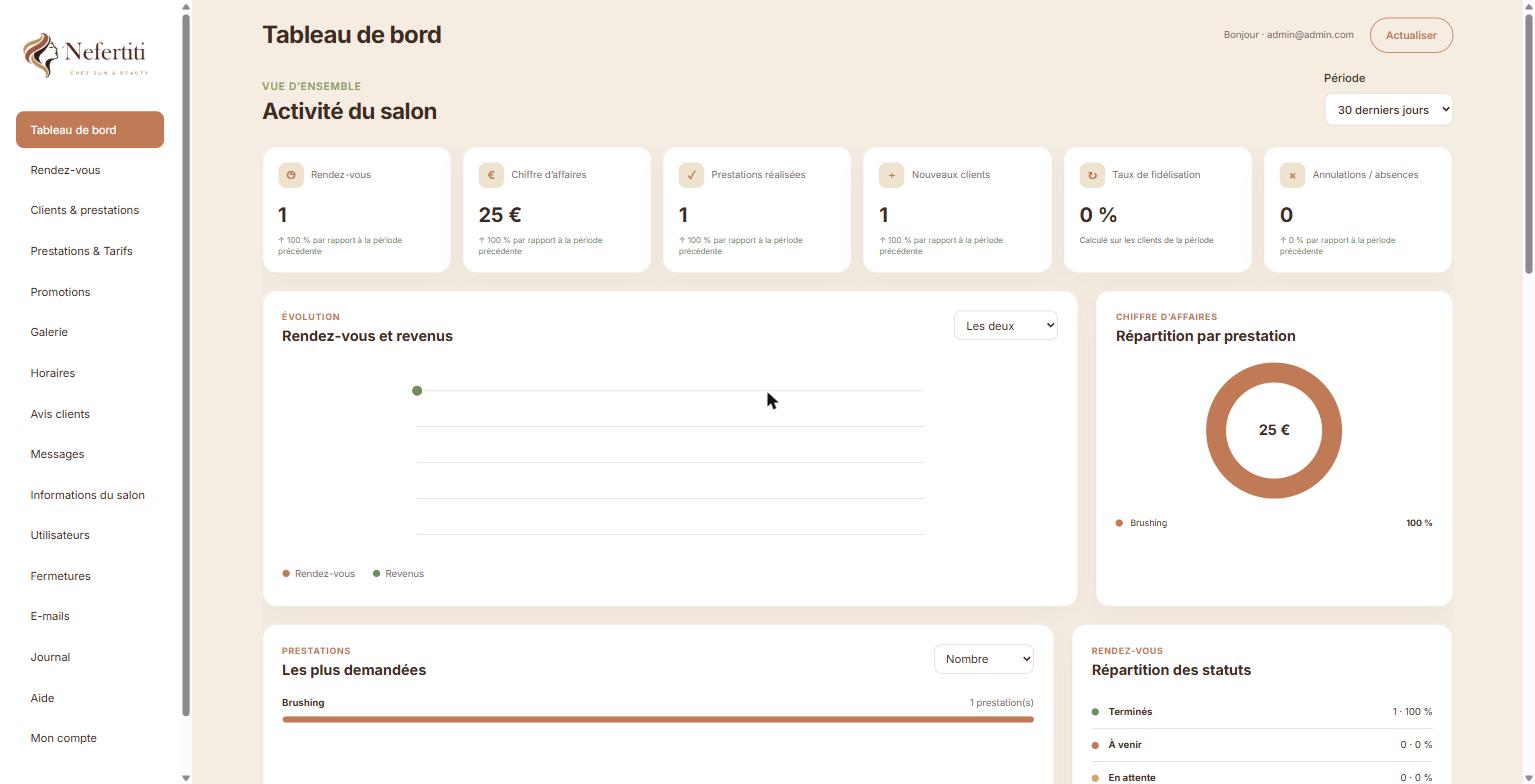The height and width of the screenshot is (784, 1535).
Task: Click the refresh icon on Taux de fidélisation card
Action: point(1092,175)
